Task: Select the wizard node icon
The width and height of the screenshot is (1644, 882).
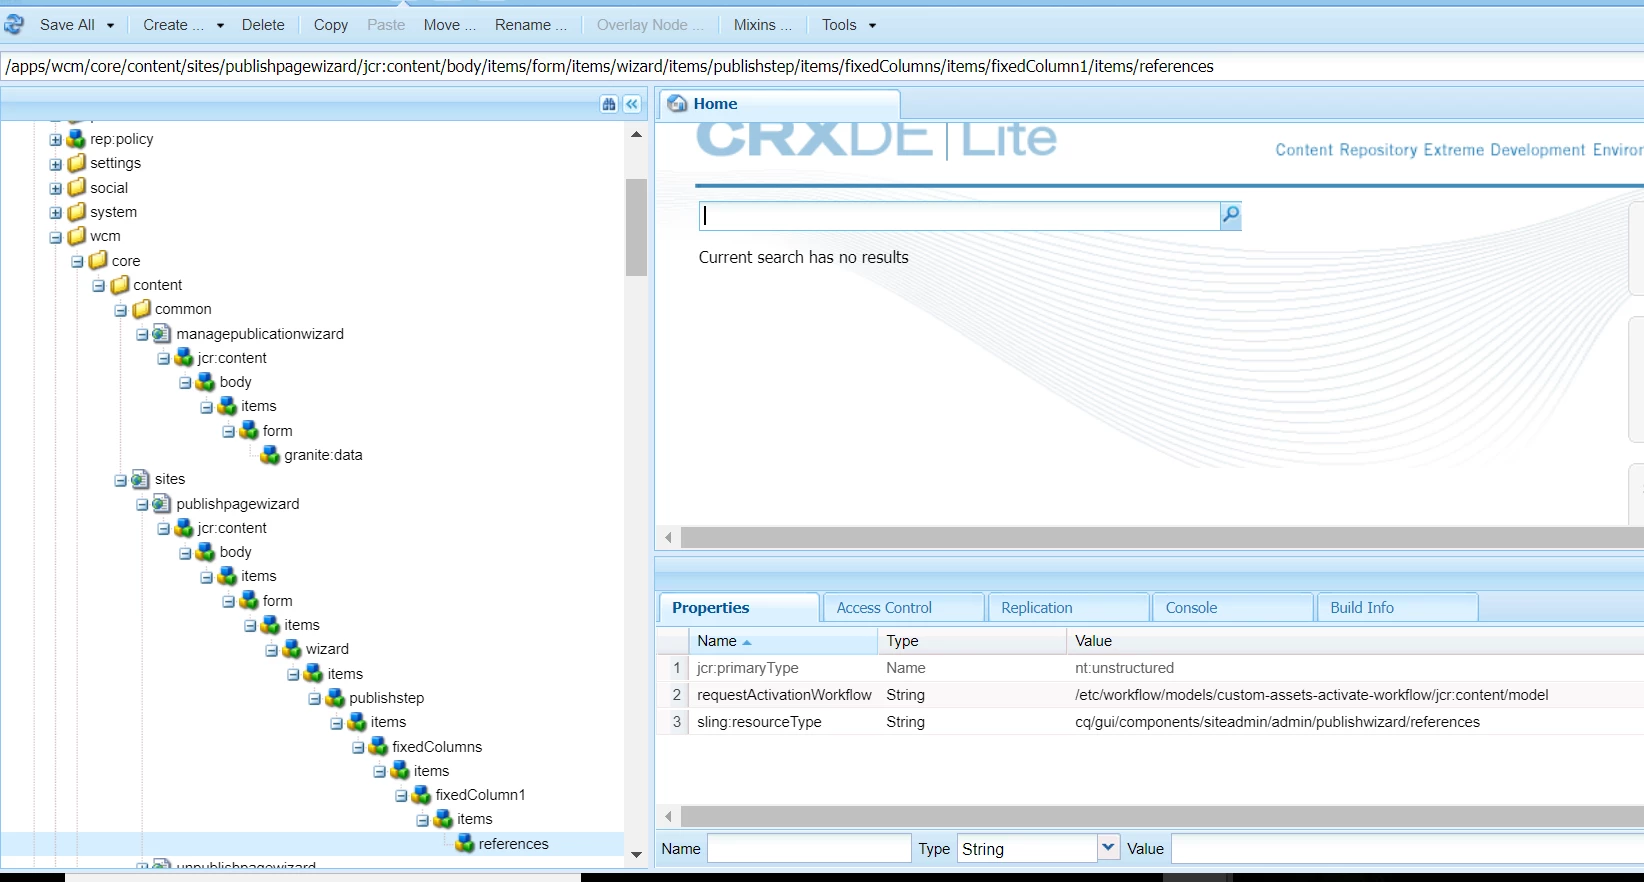Action: click(x=292, y=649)
